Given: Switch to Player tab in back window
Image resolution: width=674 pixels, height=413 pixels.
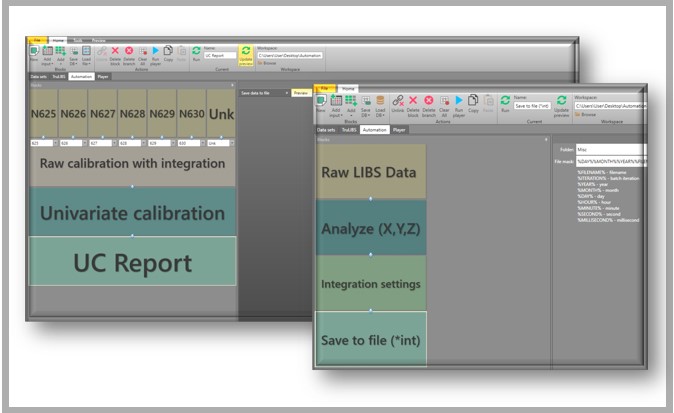Looking at the screenshot, I should tap(103, 76).
